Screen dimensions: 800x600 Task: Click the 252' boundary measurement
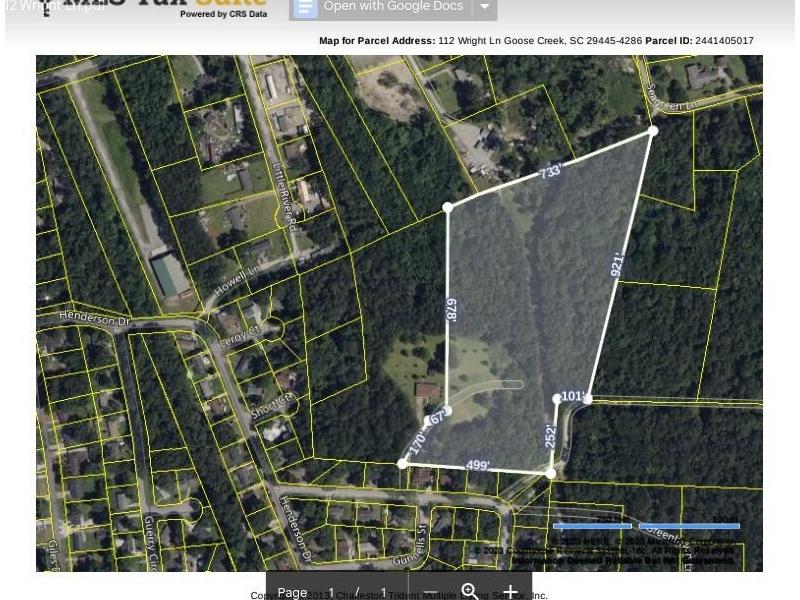550,436
